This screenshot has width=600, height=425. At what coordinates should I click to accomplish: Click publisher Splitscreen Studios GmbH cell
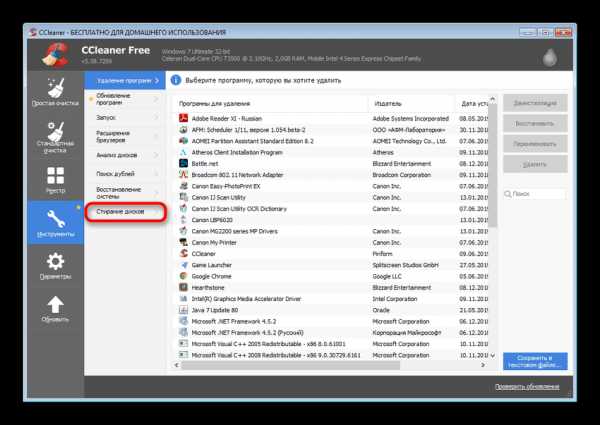[x=406, y=265]
